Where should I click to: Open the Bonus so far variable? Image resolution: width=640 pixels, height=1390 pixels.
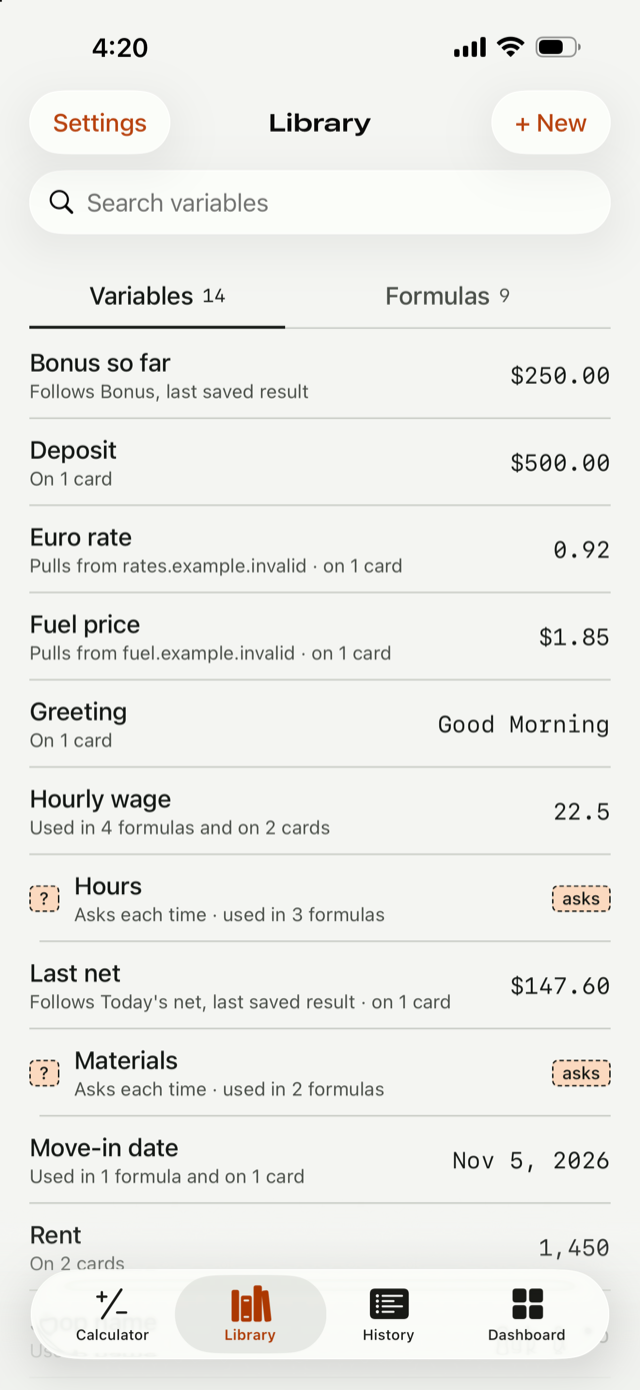click(x=320, y=375)
